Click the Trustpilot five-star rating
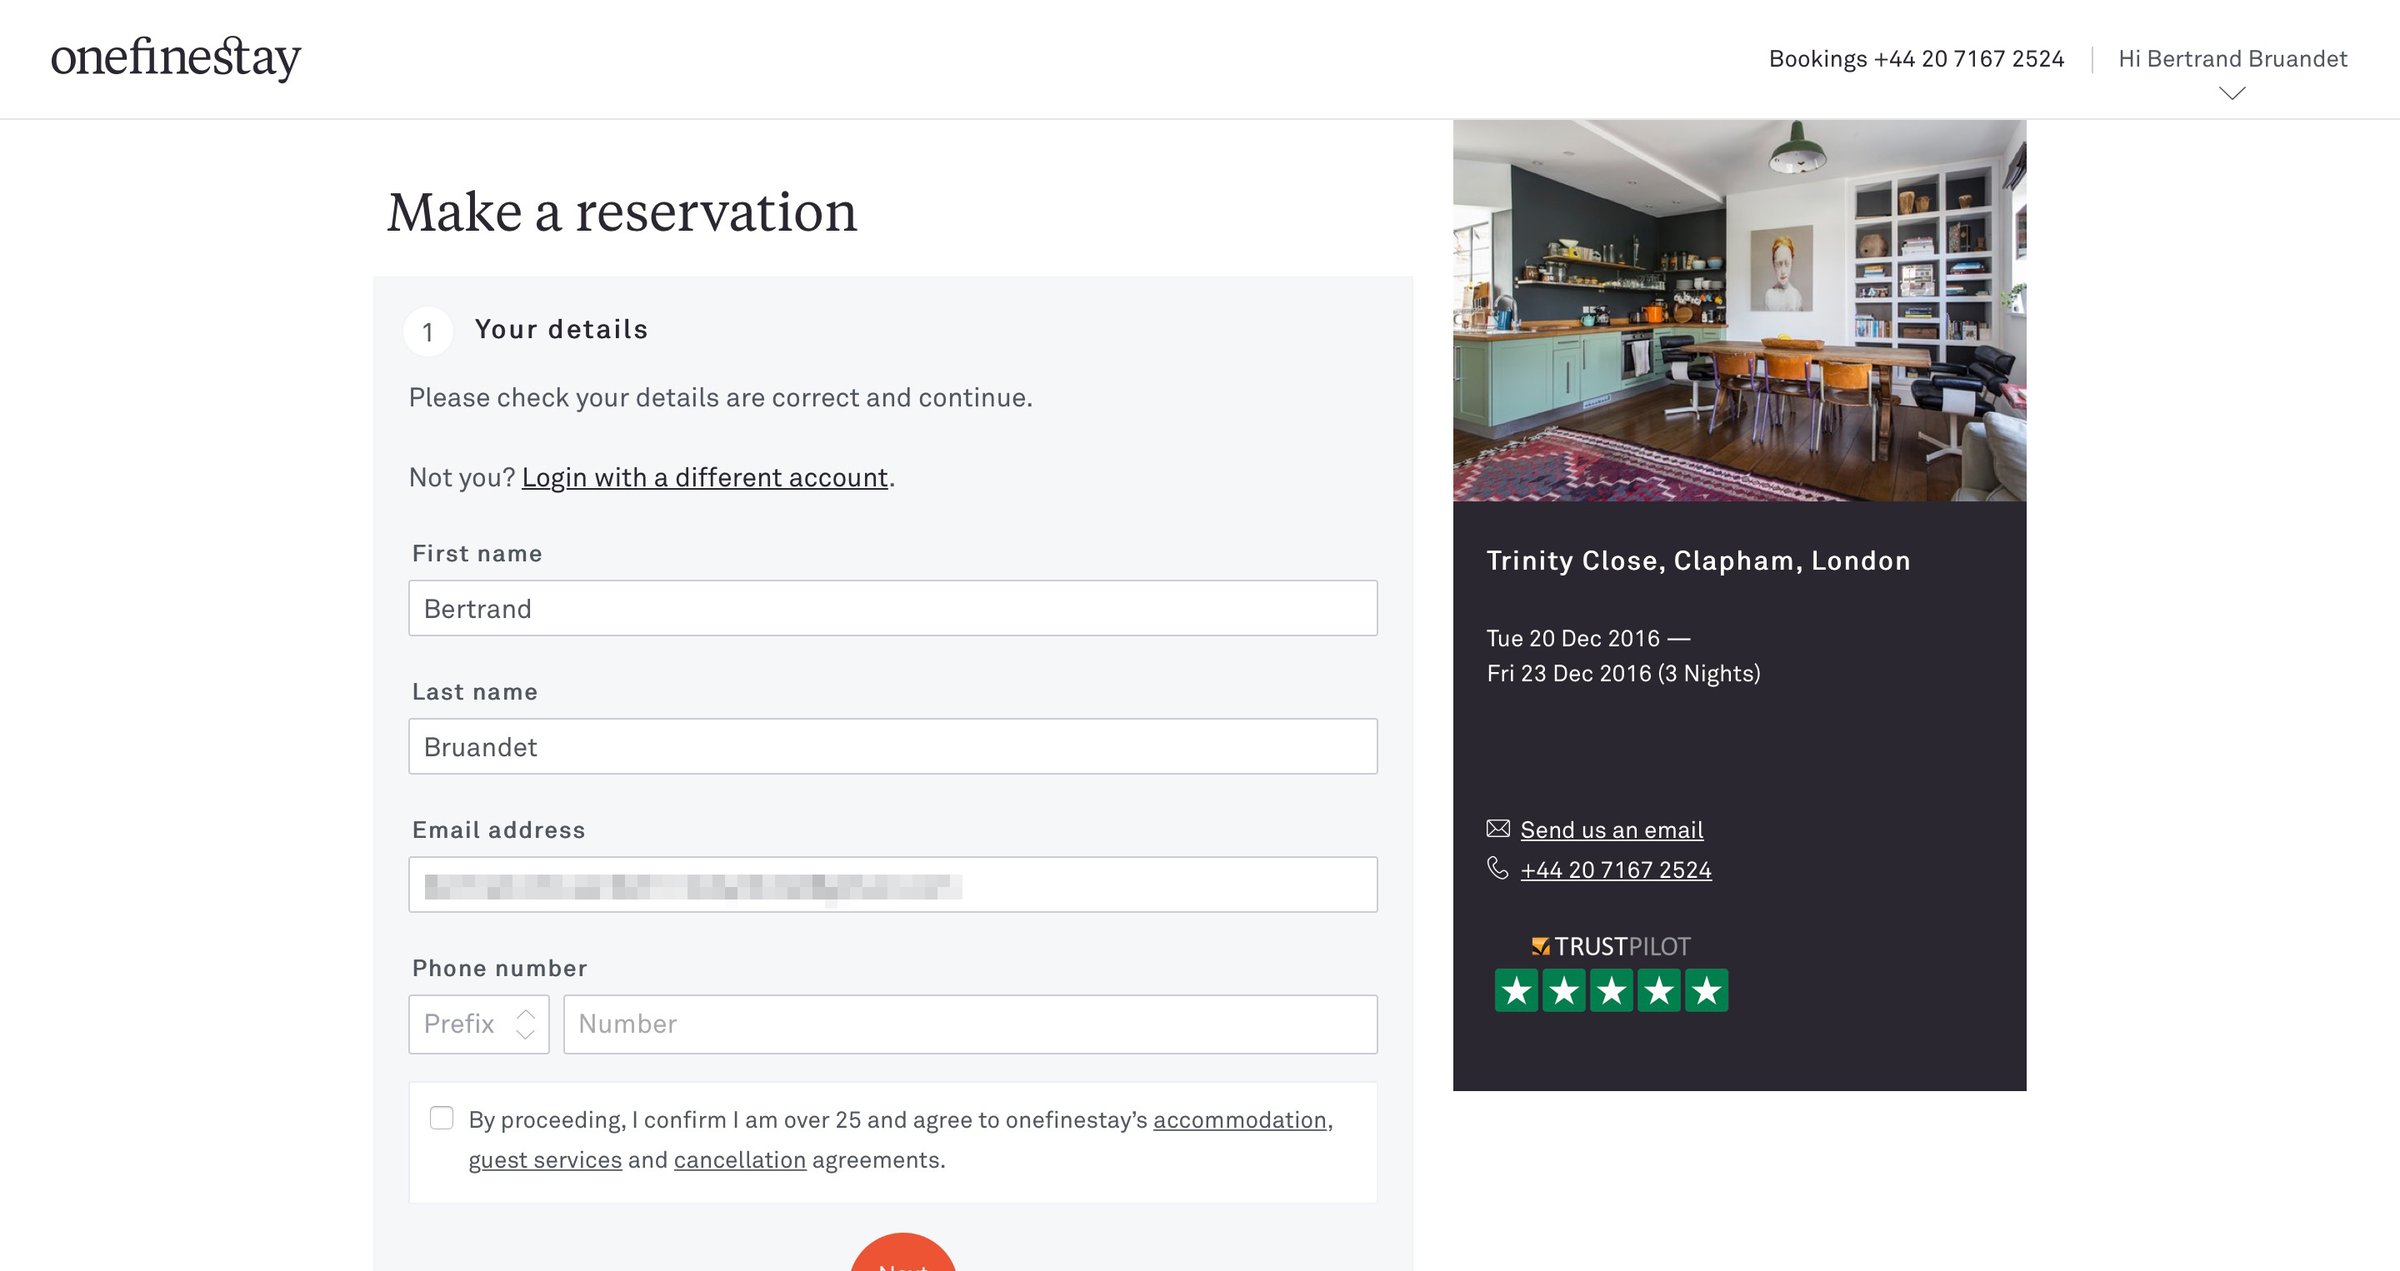Image resolution: width=2400 pixels, height=1271 pixels. tap(1611, 991)
